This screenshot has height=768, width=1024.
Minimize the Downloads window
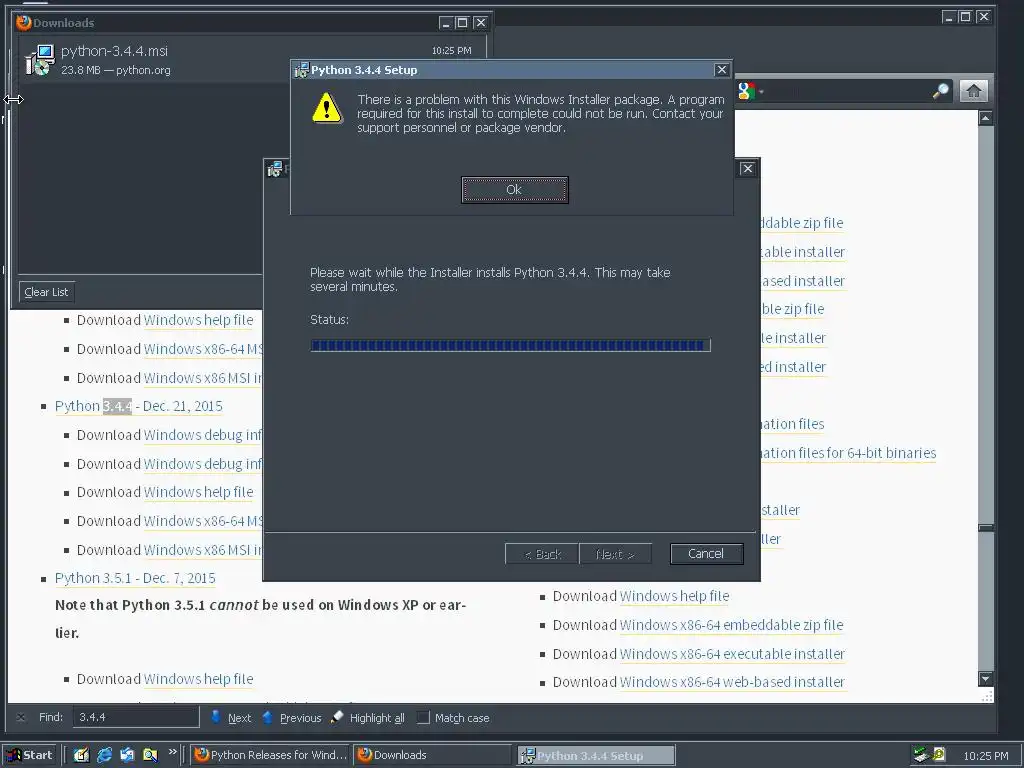[x=446, y=23]
